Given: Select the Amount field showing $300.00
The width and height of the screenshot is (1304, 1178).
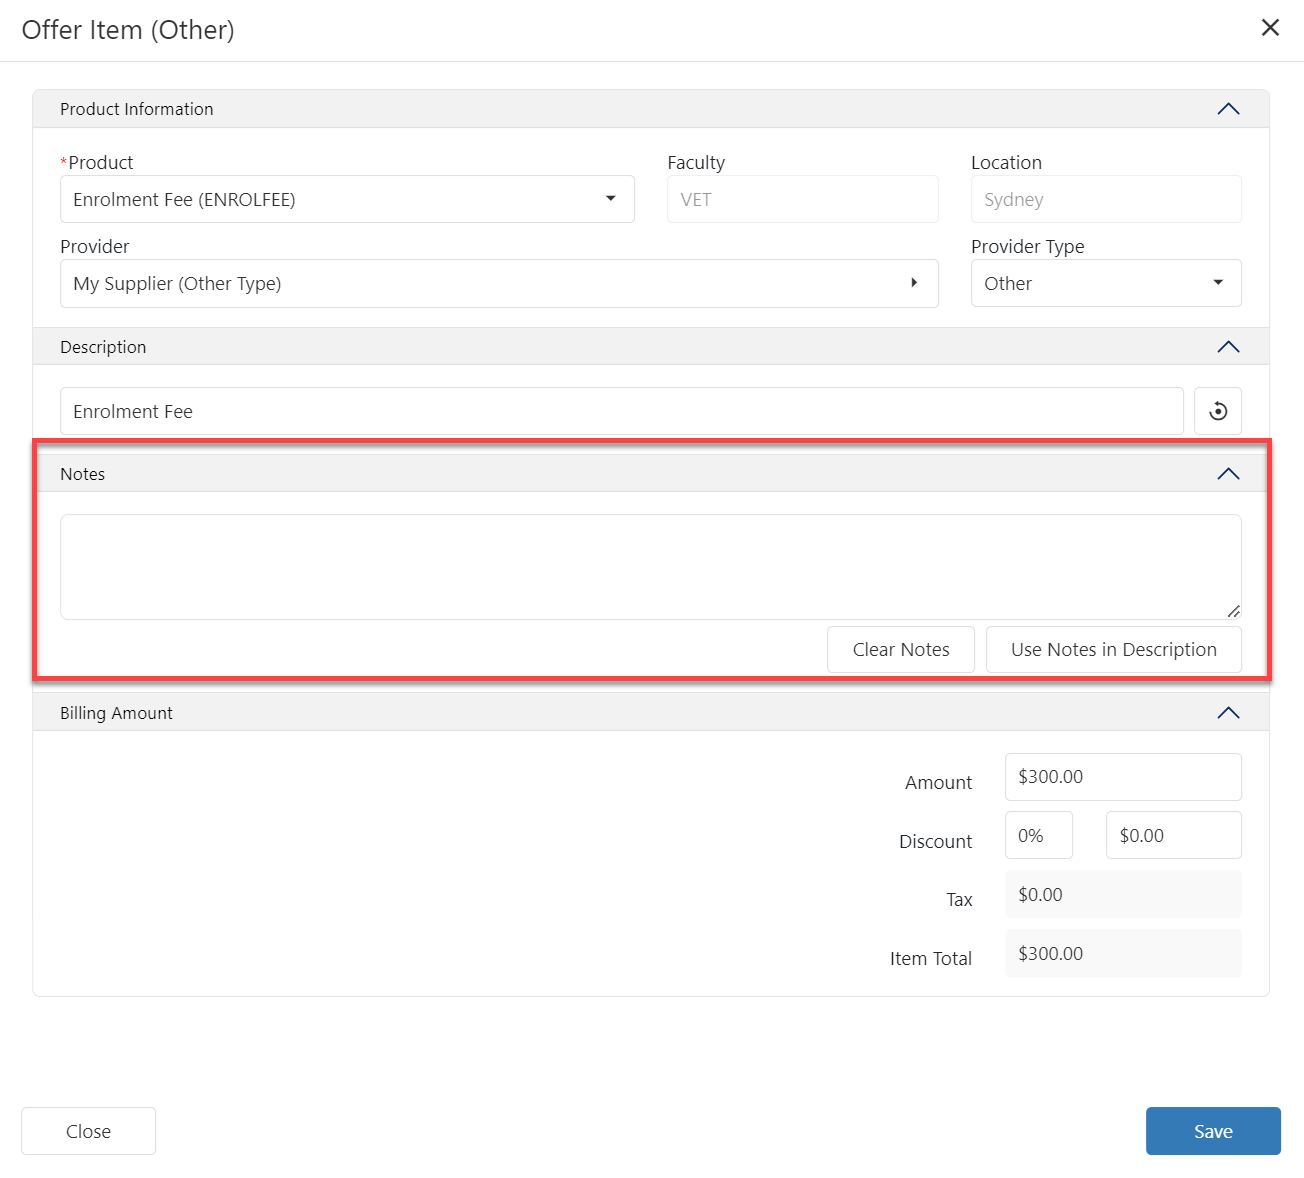Looking at the screenshot, I should 1122,777.
